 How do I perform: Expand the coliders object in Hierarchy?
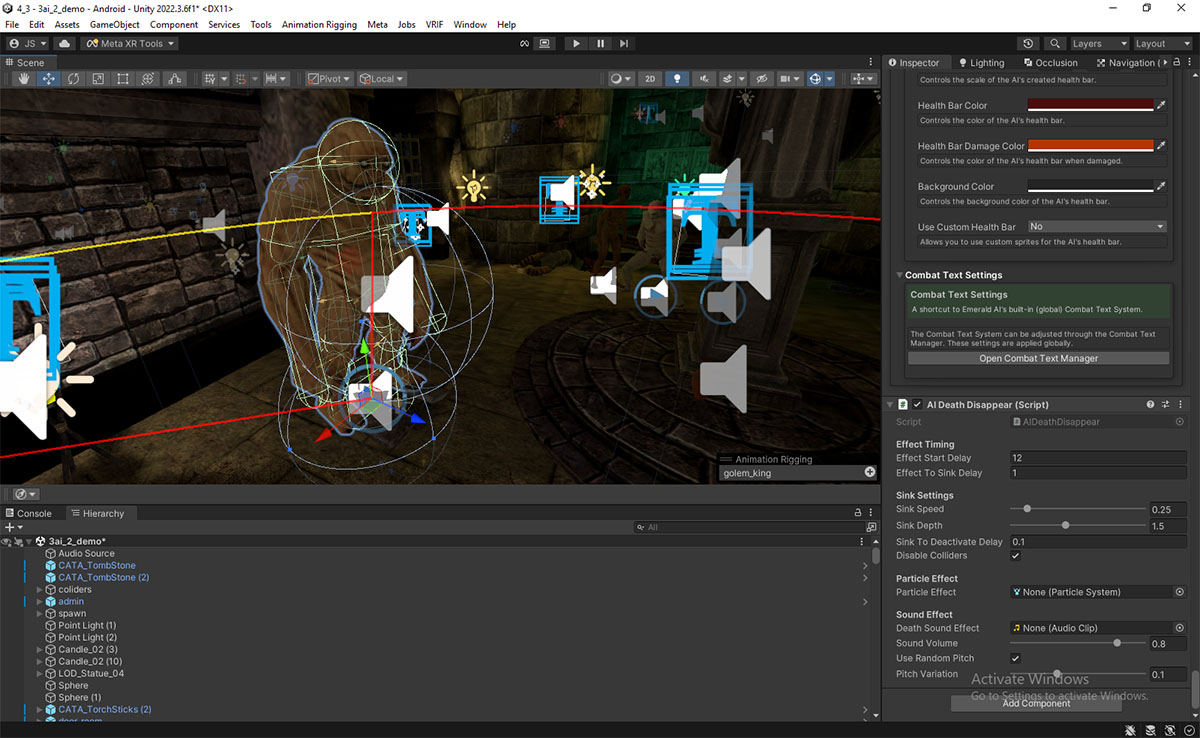[x=39, y=590]
